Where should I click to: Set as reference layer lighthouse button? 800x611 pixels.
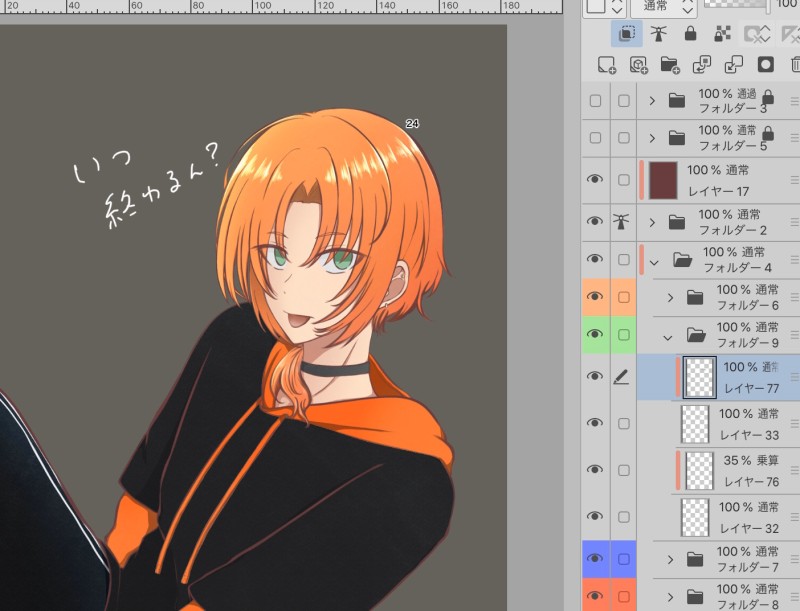click(658, 34)
